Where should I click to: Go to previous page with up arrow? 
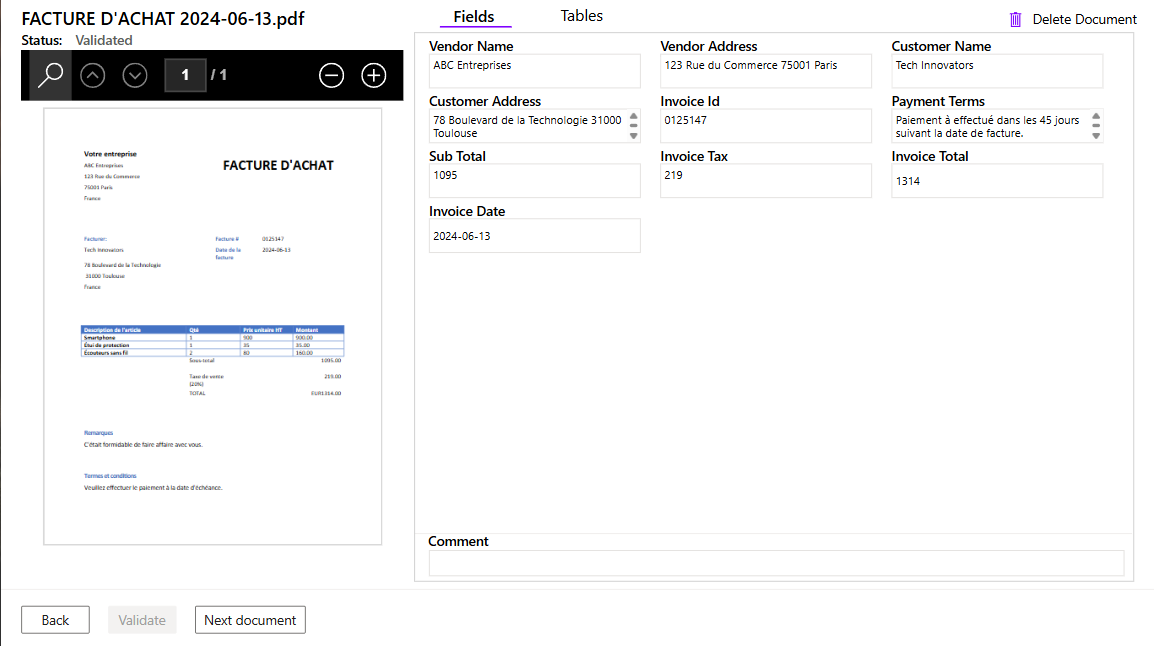click(93, 75)
